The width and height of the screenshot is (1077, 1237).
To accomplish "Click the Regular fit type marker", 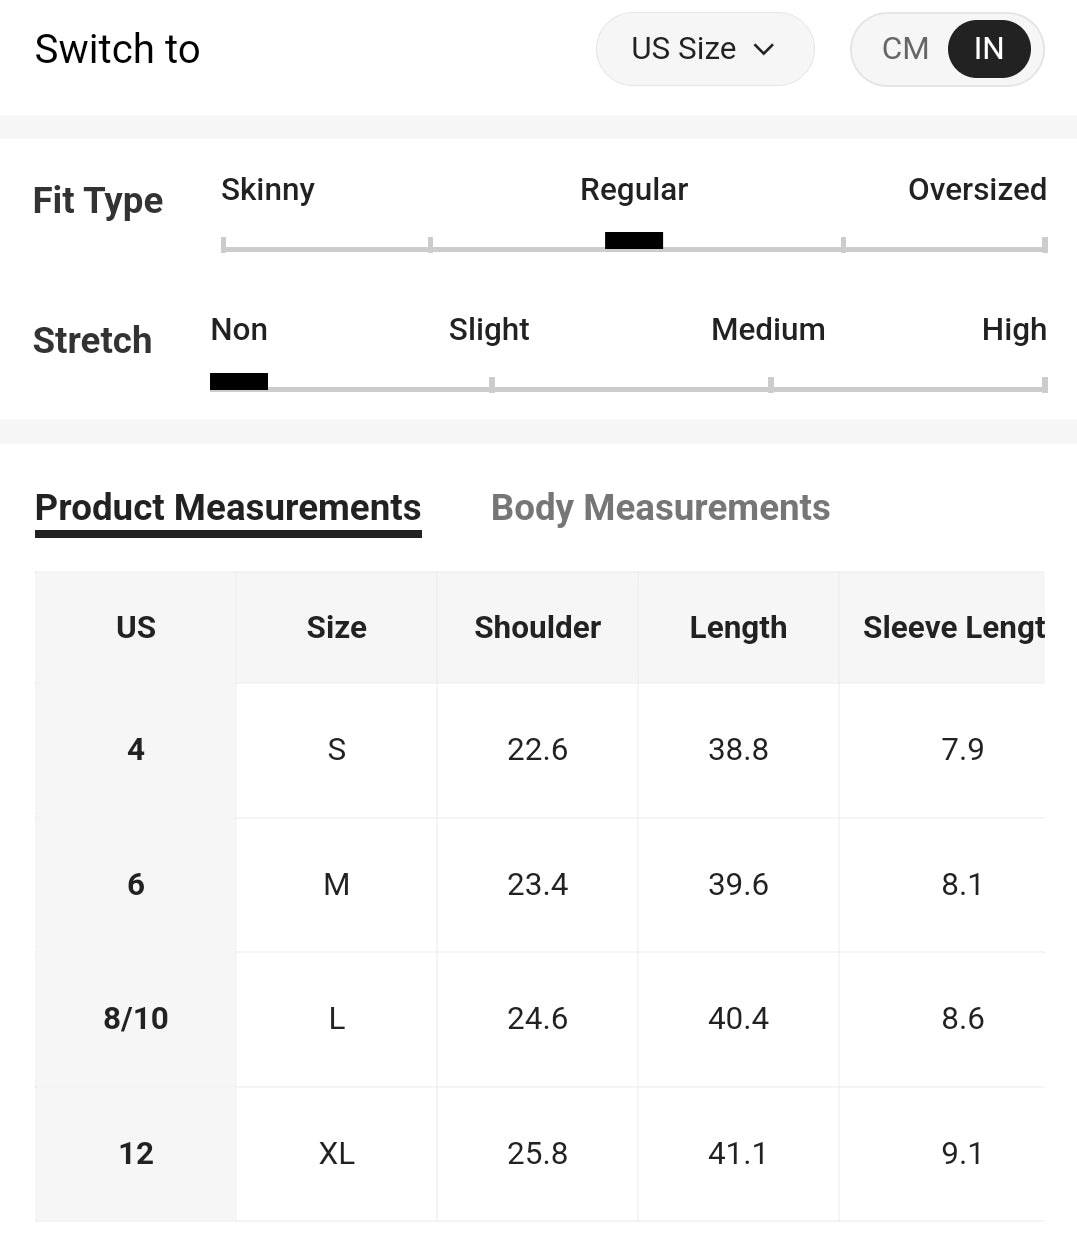I will pyautogui.click(x=634, y=240).
